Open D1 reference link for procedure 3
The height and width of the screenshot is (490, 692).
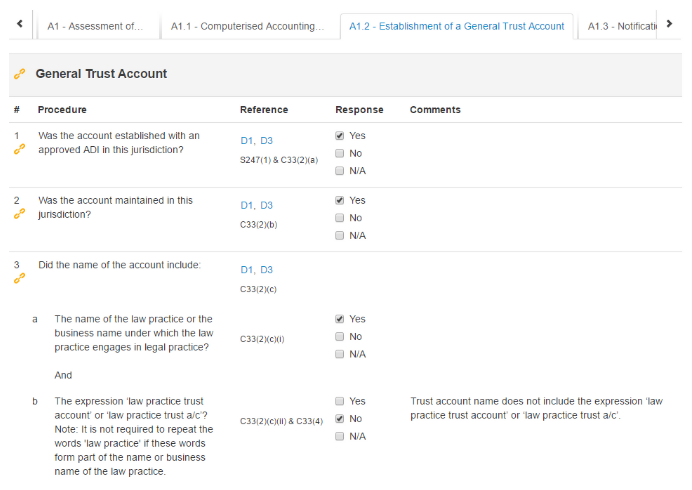[247, 270]
